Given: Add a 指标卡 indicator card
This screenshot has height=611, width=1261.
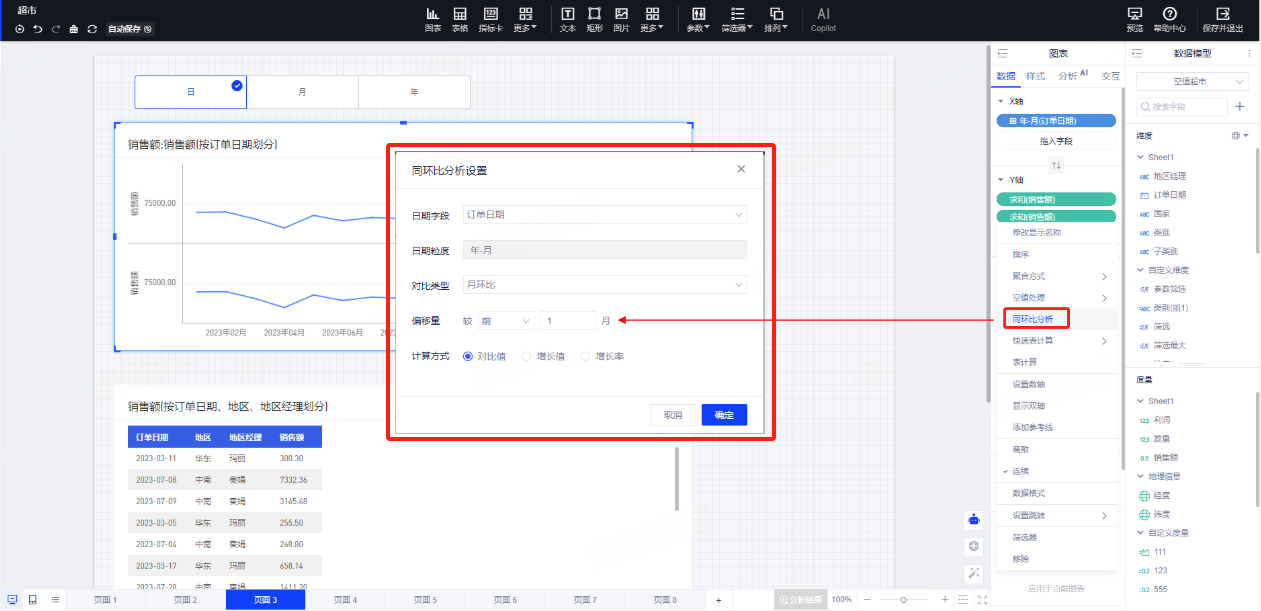Looking at the screenshot, I should pos(490,19).
